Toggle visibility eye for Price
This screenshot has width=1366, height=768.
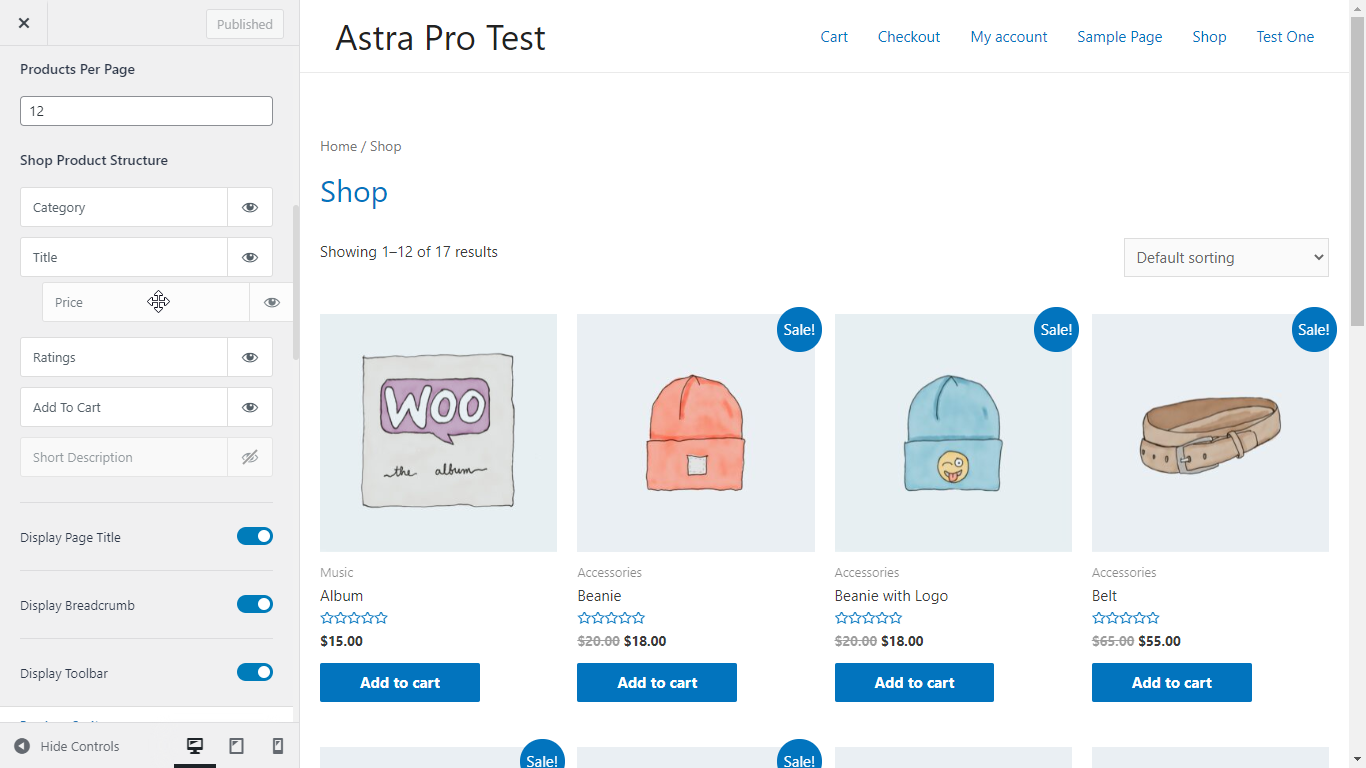tap(272, 302)
